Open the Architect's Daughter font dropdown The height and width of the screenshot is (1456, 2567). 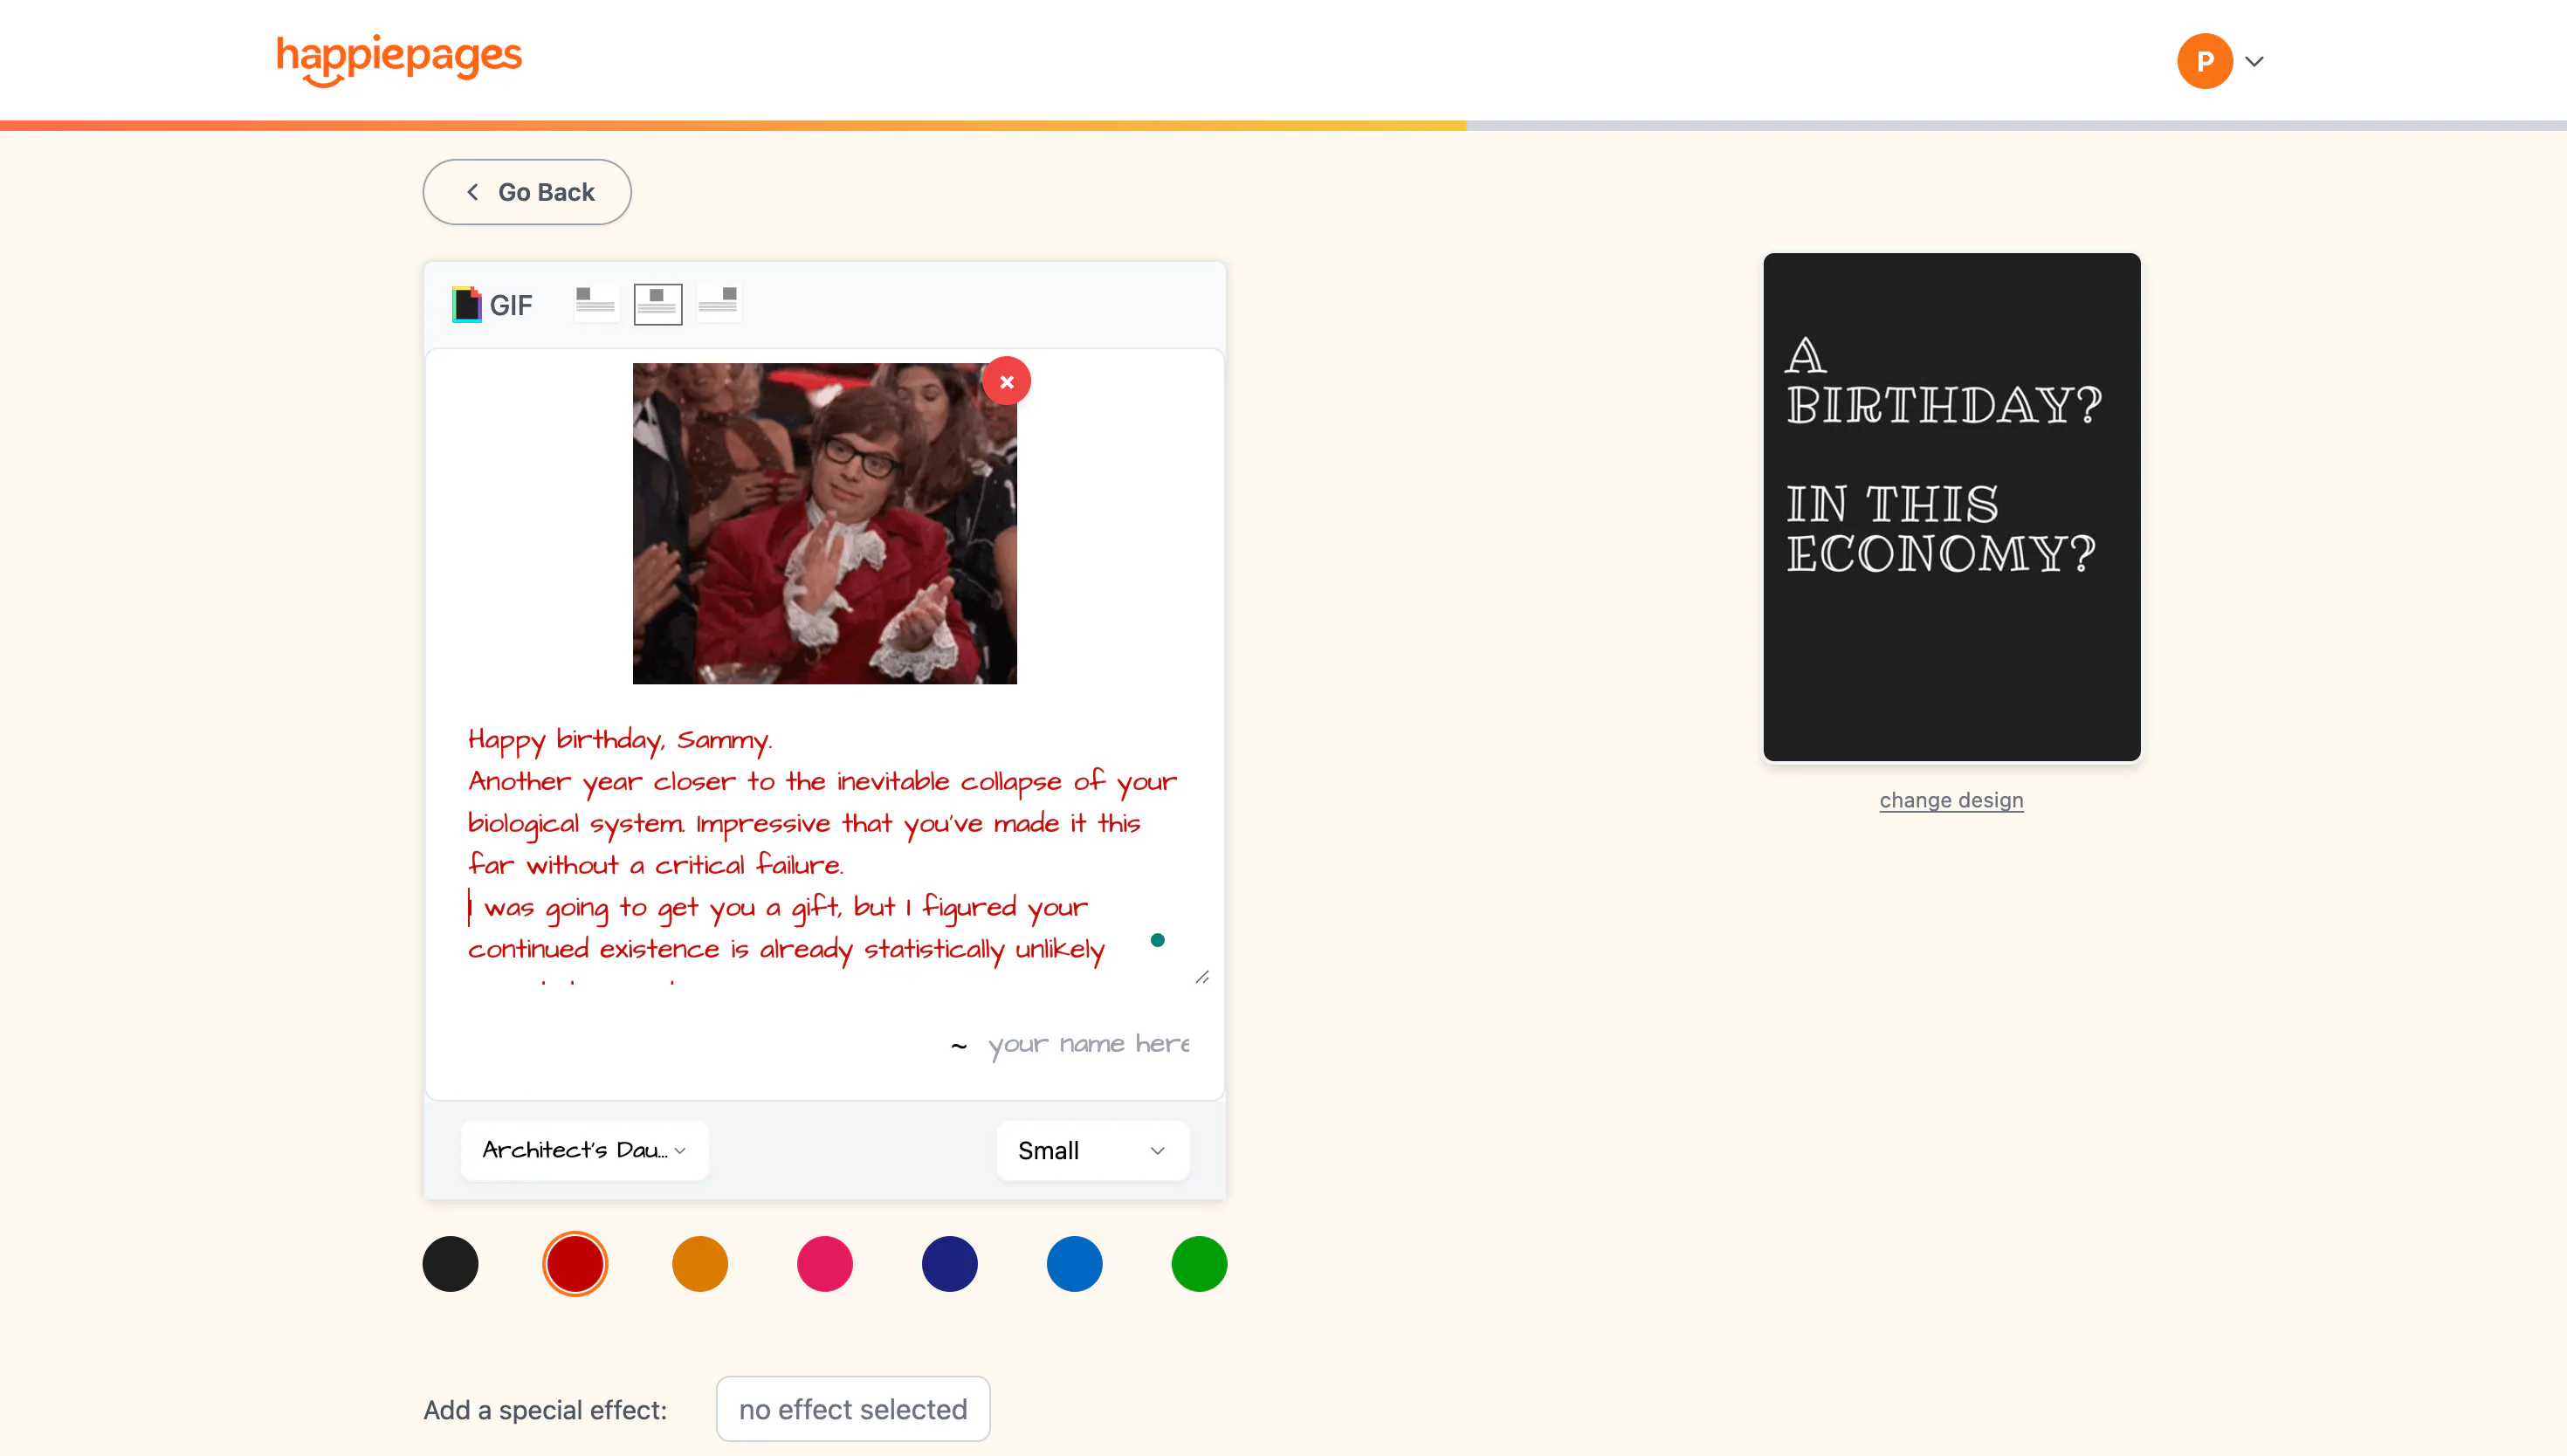tap(584, 1150)
